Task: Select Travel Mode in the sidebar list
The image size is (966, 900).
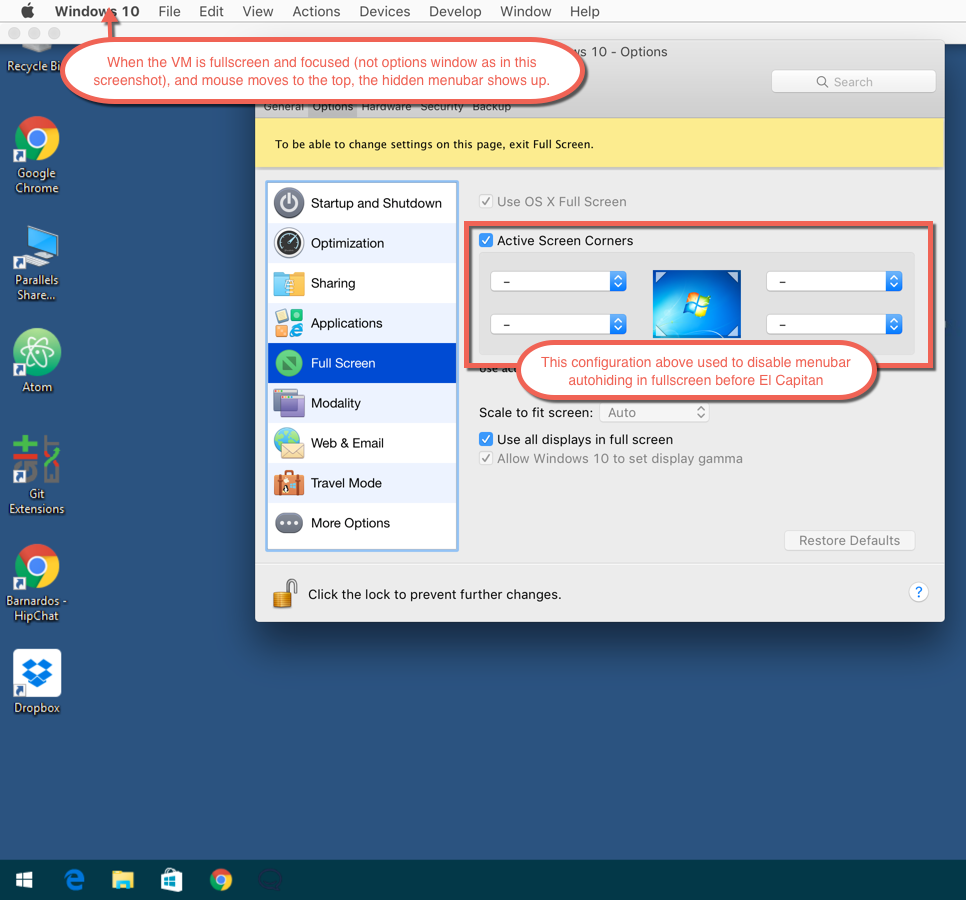Action: pos(362,484)
